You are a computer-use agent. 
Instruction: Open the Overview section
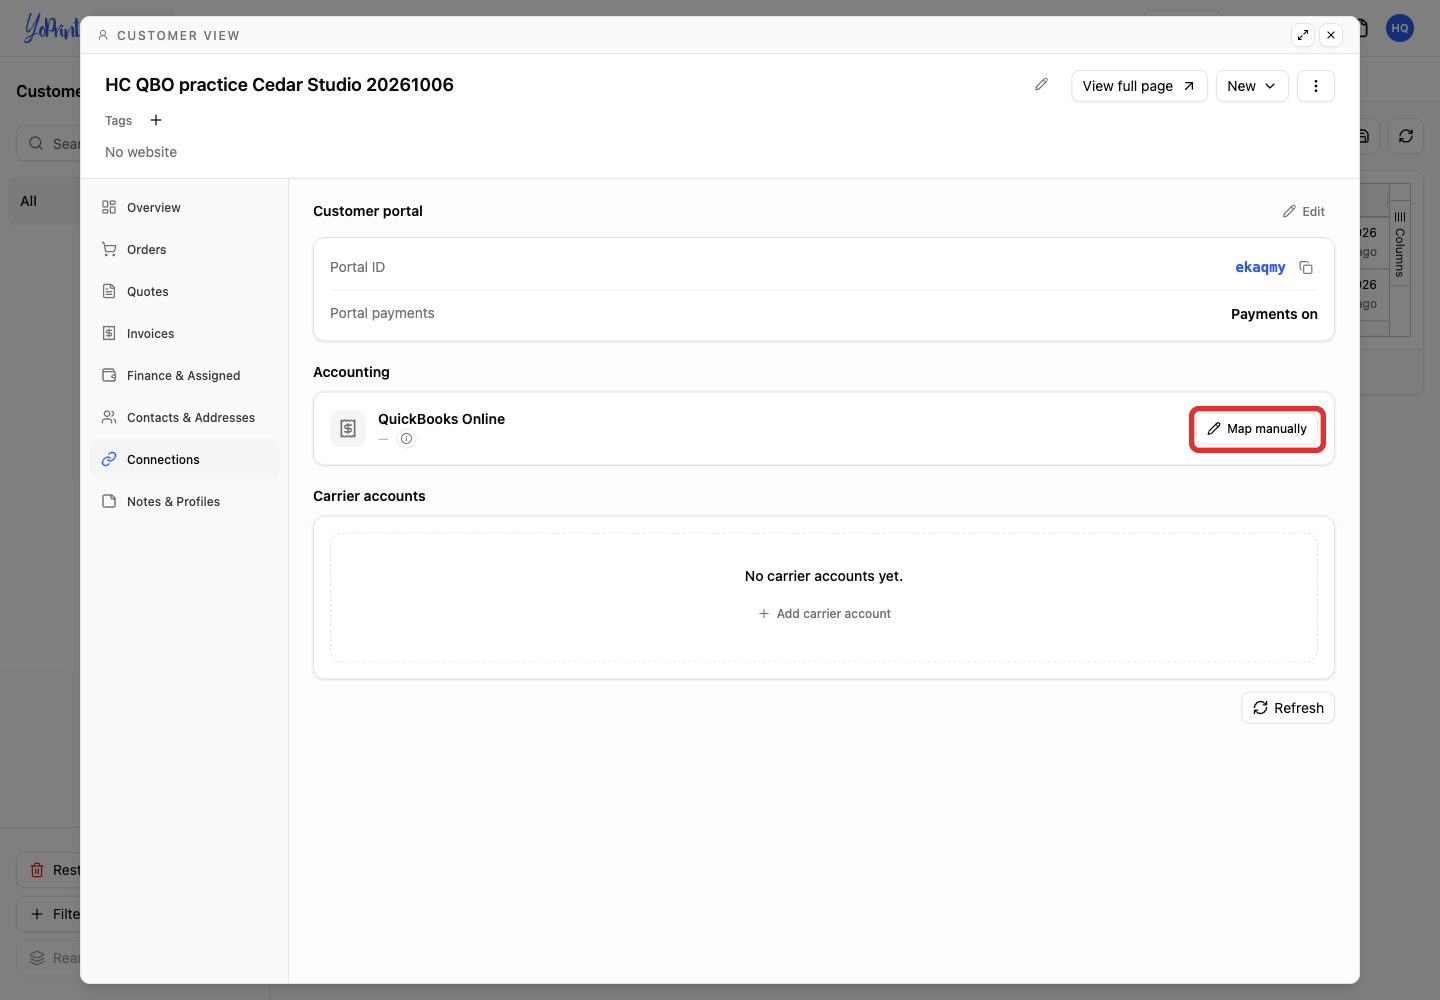pos(184,208)
